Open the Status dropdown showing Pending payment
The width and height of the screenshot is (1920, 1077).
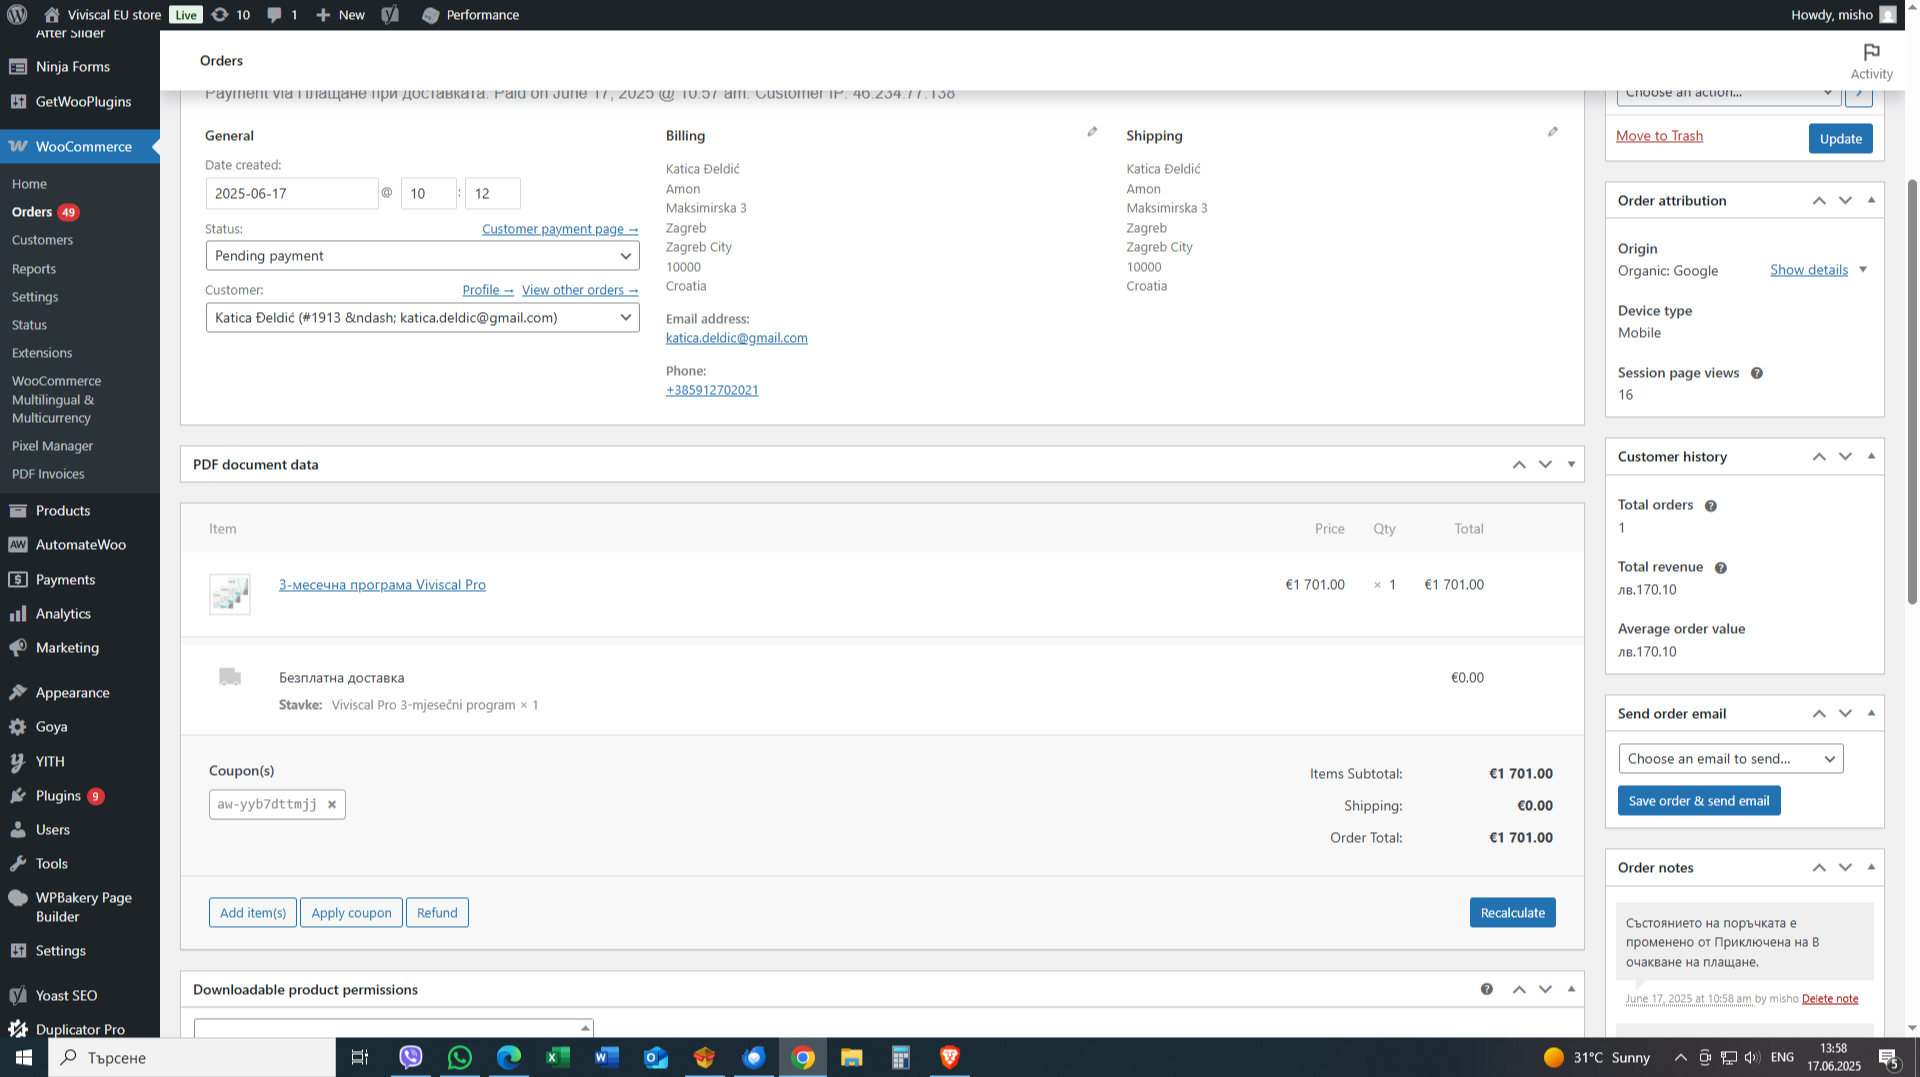point(422,256)
